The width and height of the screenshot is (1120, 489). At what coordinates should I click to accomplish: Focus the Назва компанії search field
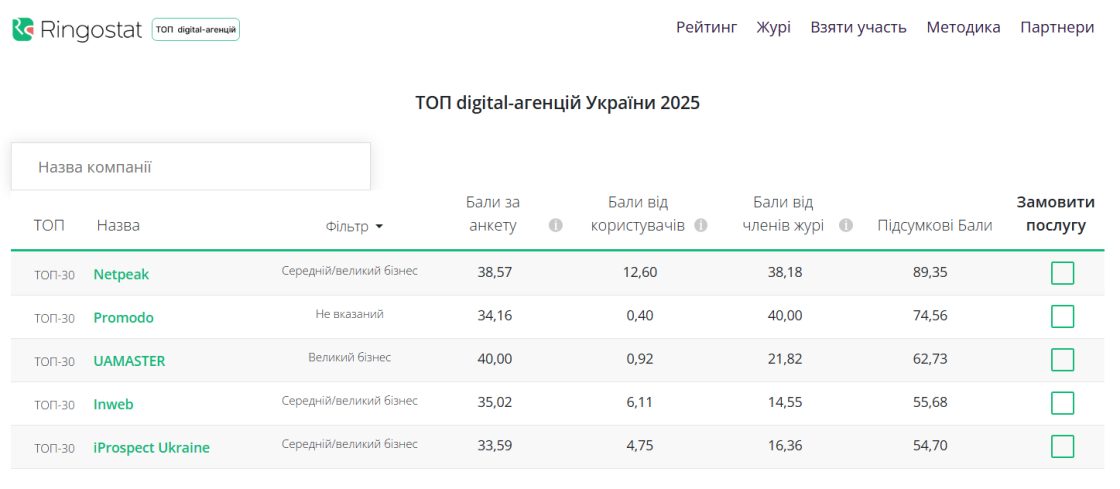[x=191, y=167]
